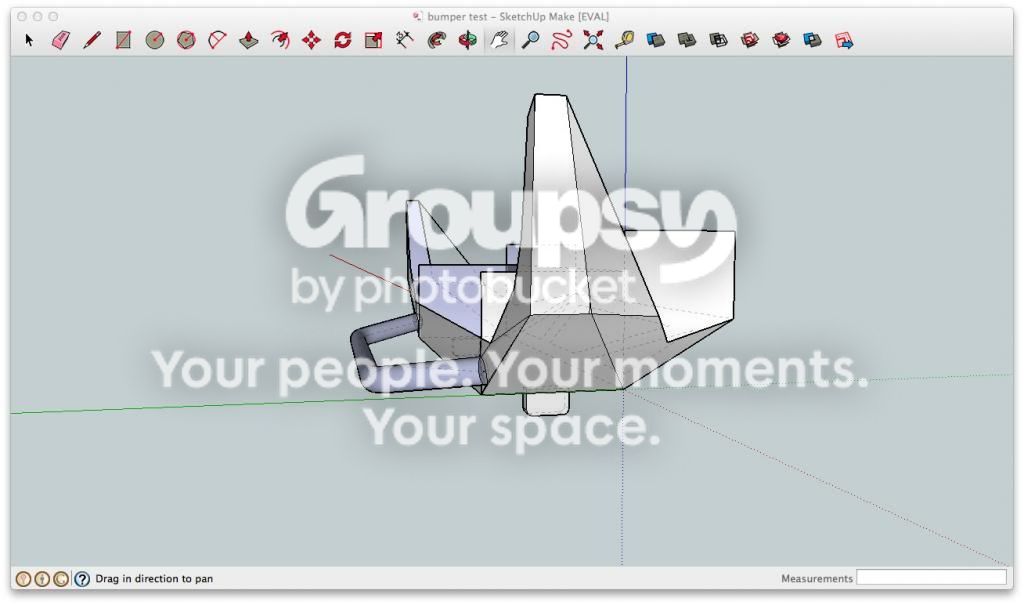The height and width of the screenshot is (604, 1024).
Task: Select the Push/Pull tool
Action: tap(249, 40)
